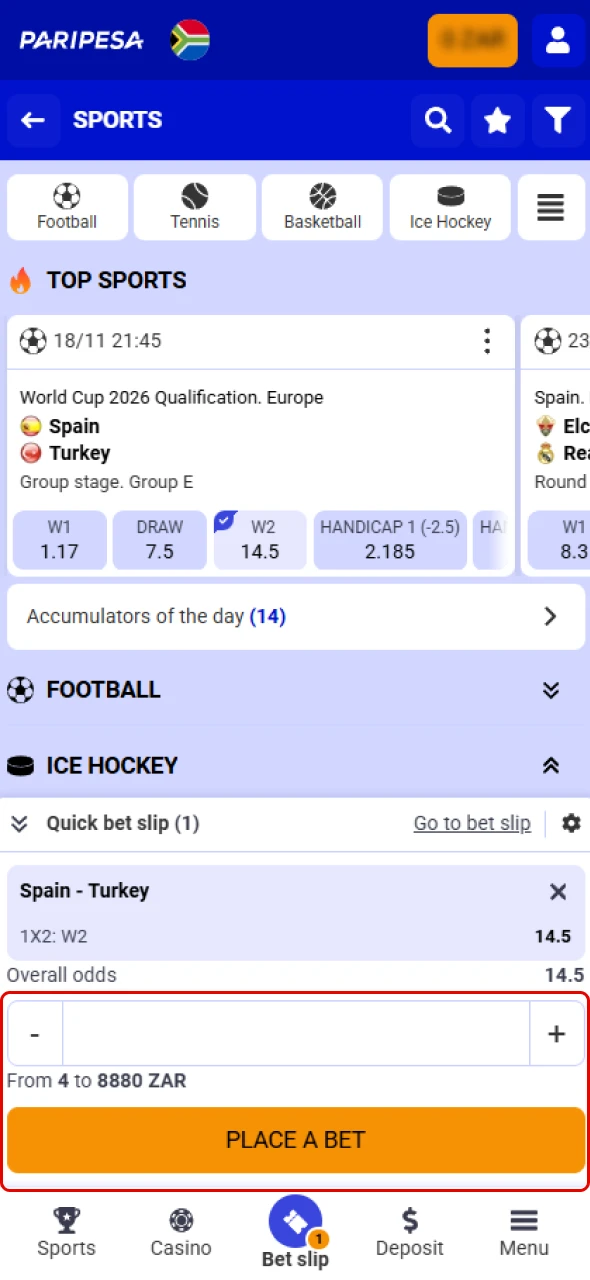Screen dimensions: 590x1280
Task: Open the user account icon
Action: pyautogui.click(x=558, y=41)
